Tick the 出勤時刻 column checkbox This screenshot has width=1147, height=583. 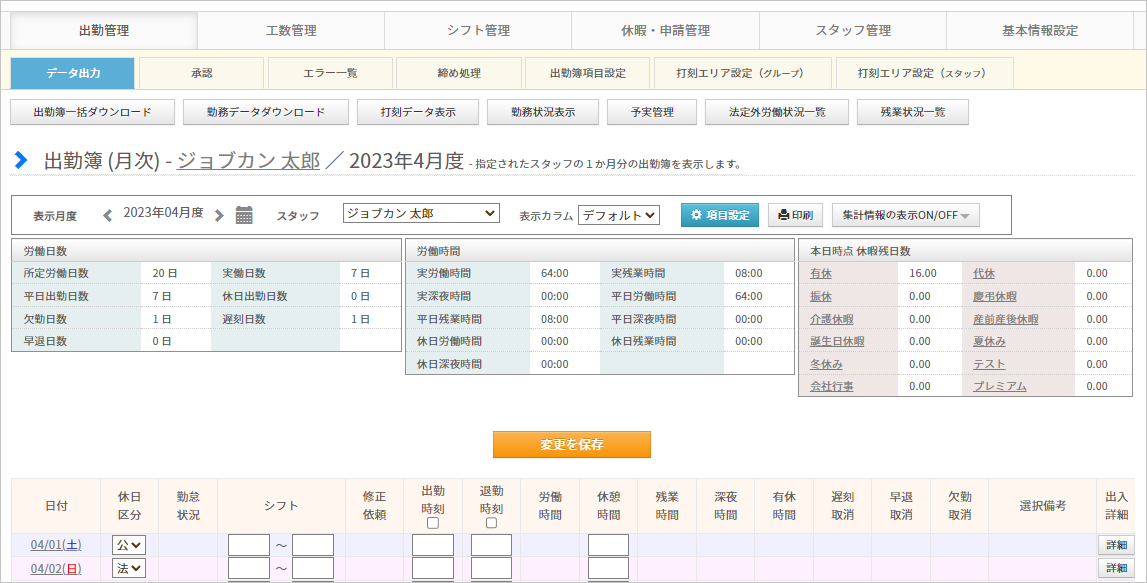tap(433, 523)
